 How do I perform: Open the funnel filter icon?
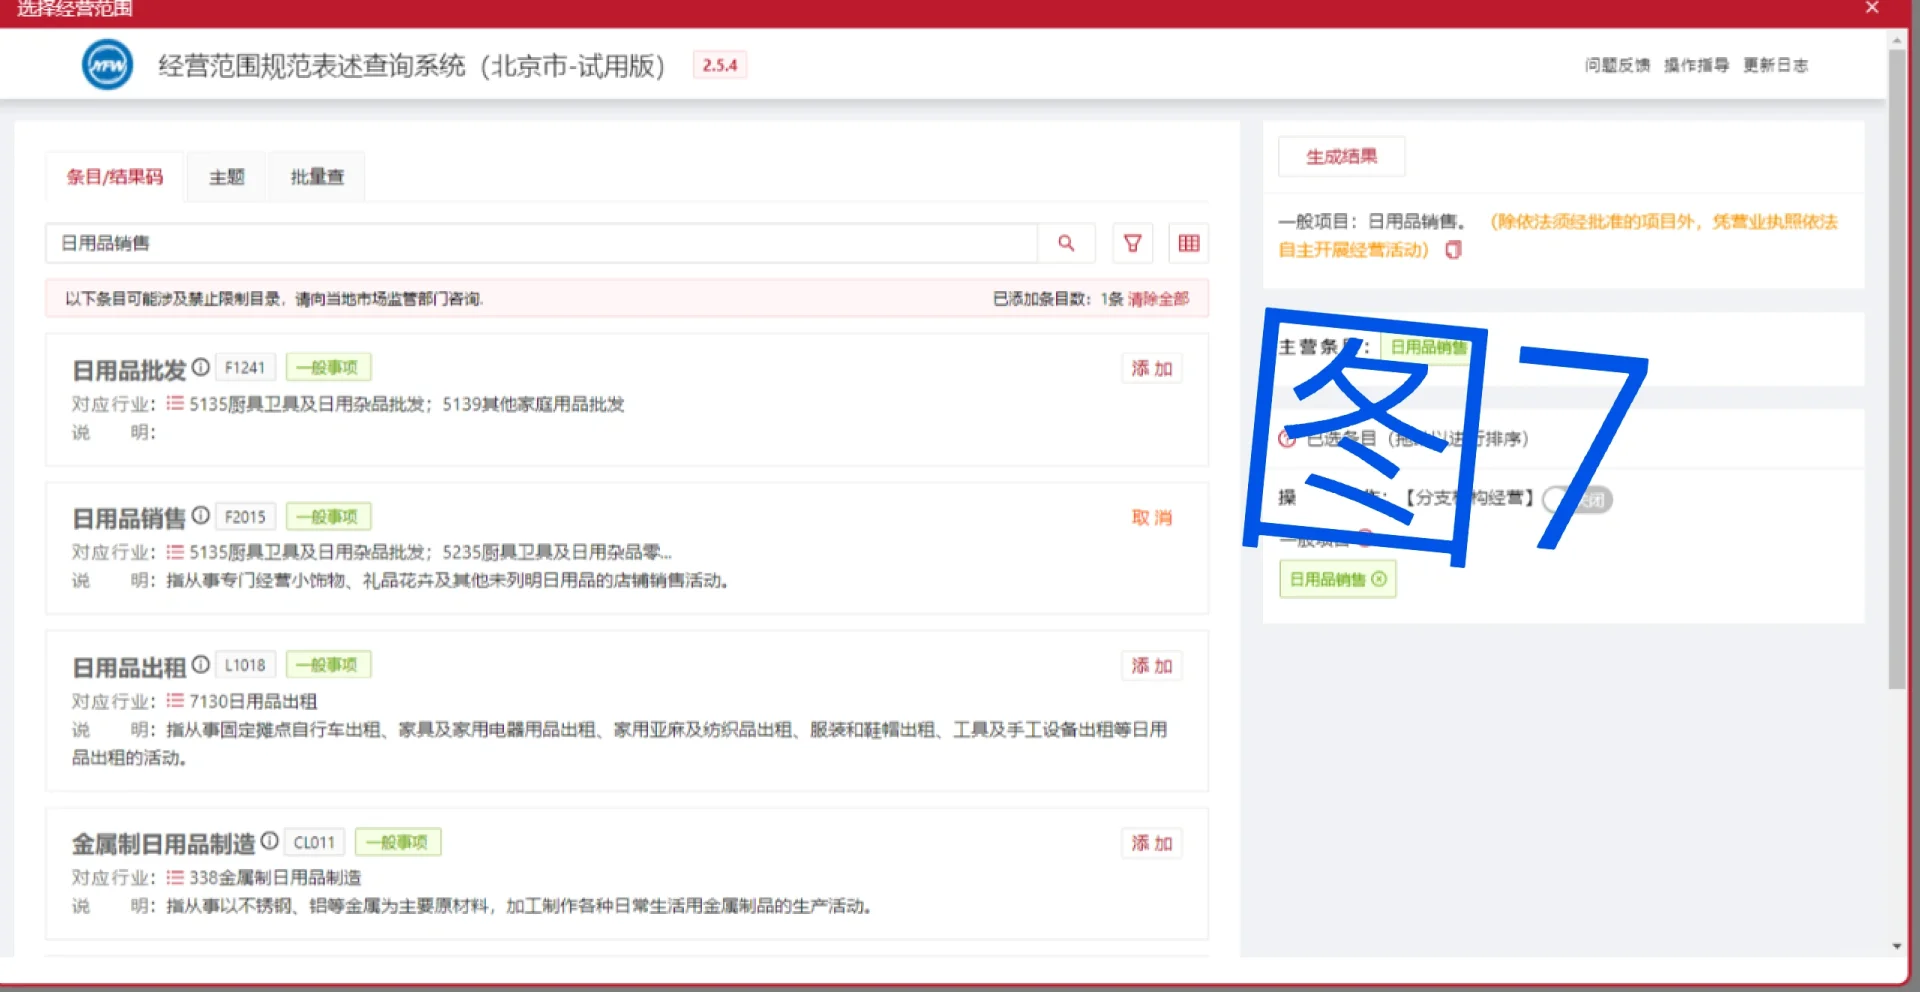click(x=1132, y=243)
